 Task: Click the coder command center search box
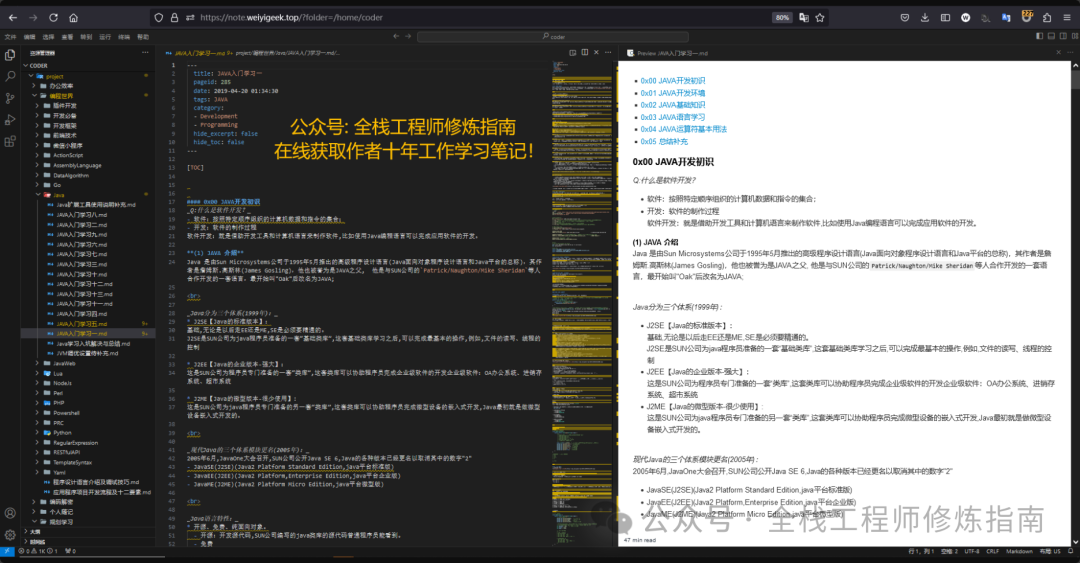pyautogui.click(x=552, y=37)
